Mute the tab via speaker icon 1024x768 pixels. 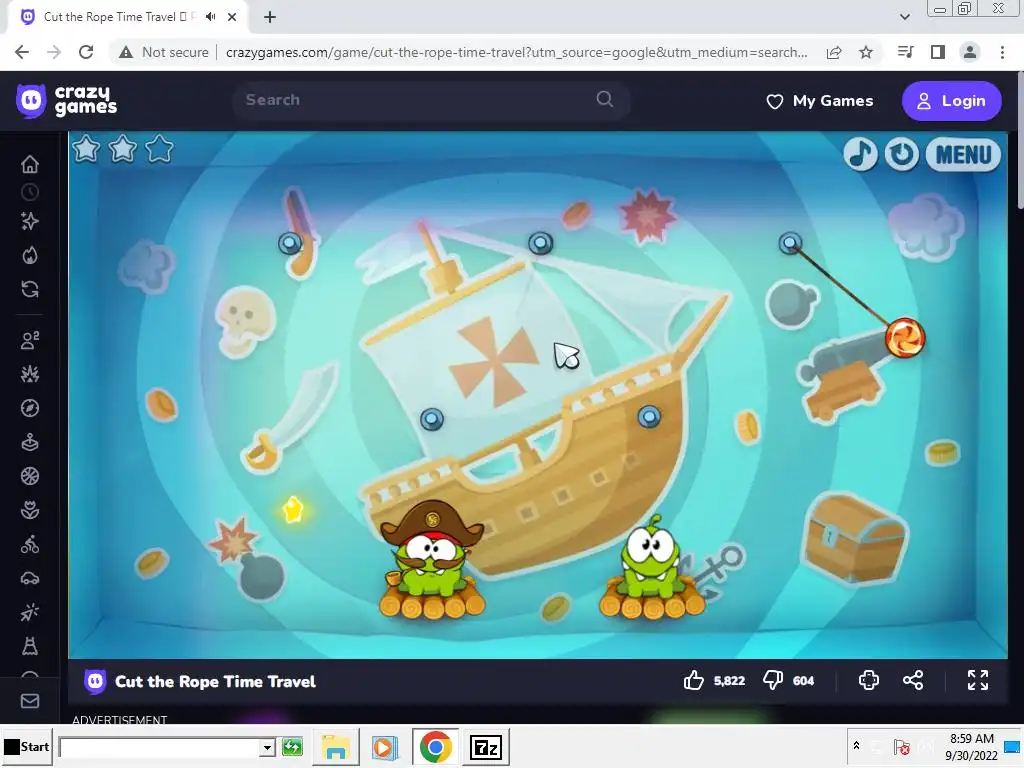coord(210,17)
